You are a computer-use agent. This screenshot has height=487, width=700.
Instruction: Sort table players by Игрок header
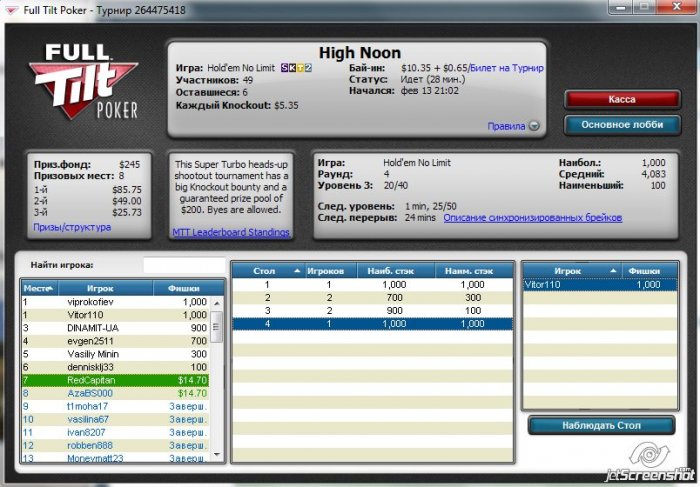572,271
